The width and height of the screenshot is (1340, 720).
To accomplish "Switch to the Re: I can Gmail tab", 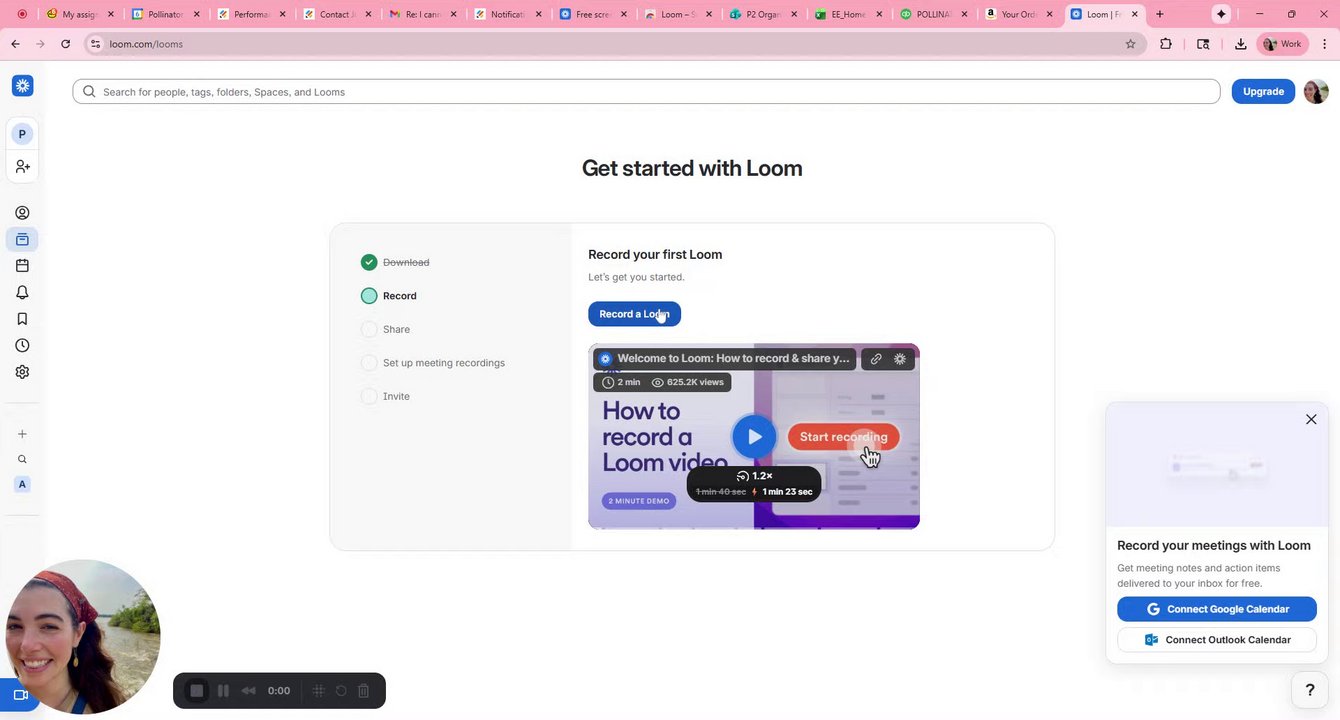I will [x=424, y=14].
